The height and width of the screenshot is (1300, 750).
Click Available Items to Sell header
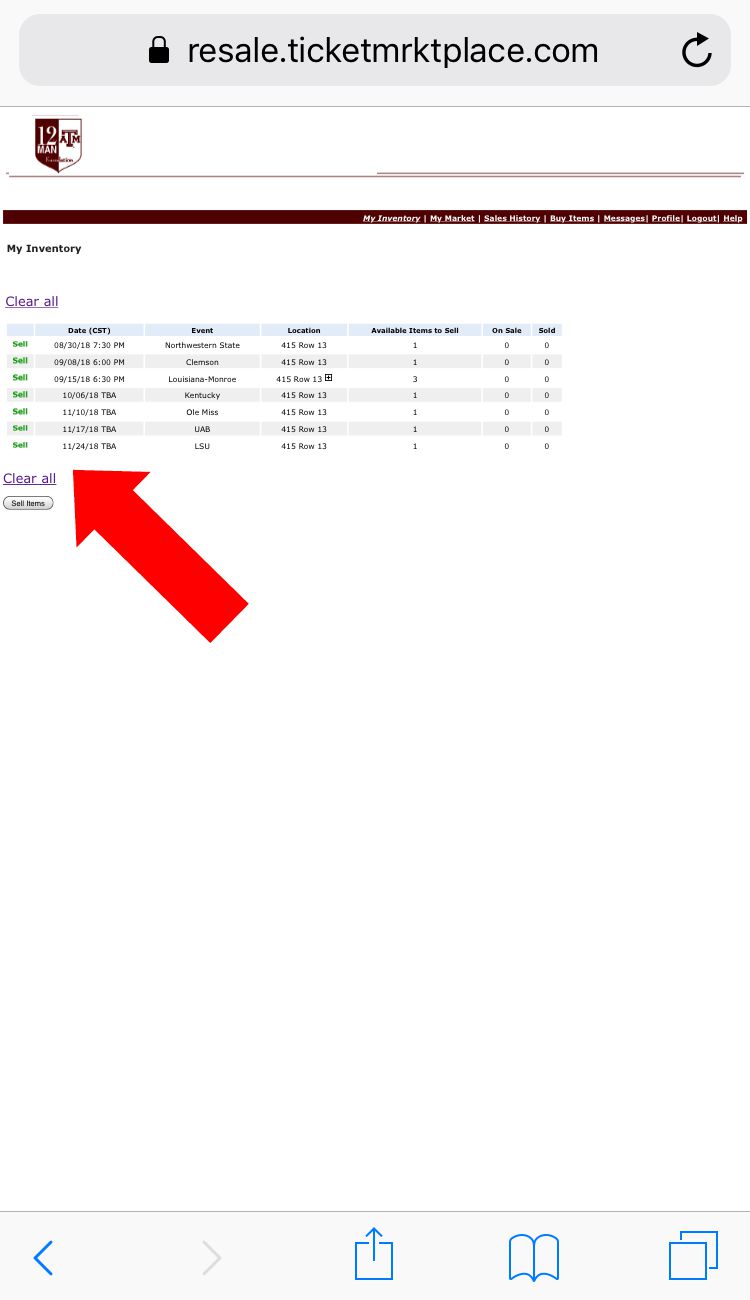pyautogui.click(x=415, y=330)
